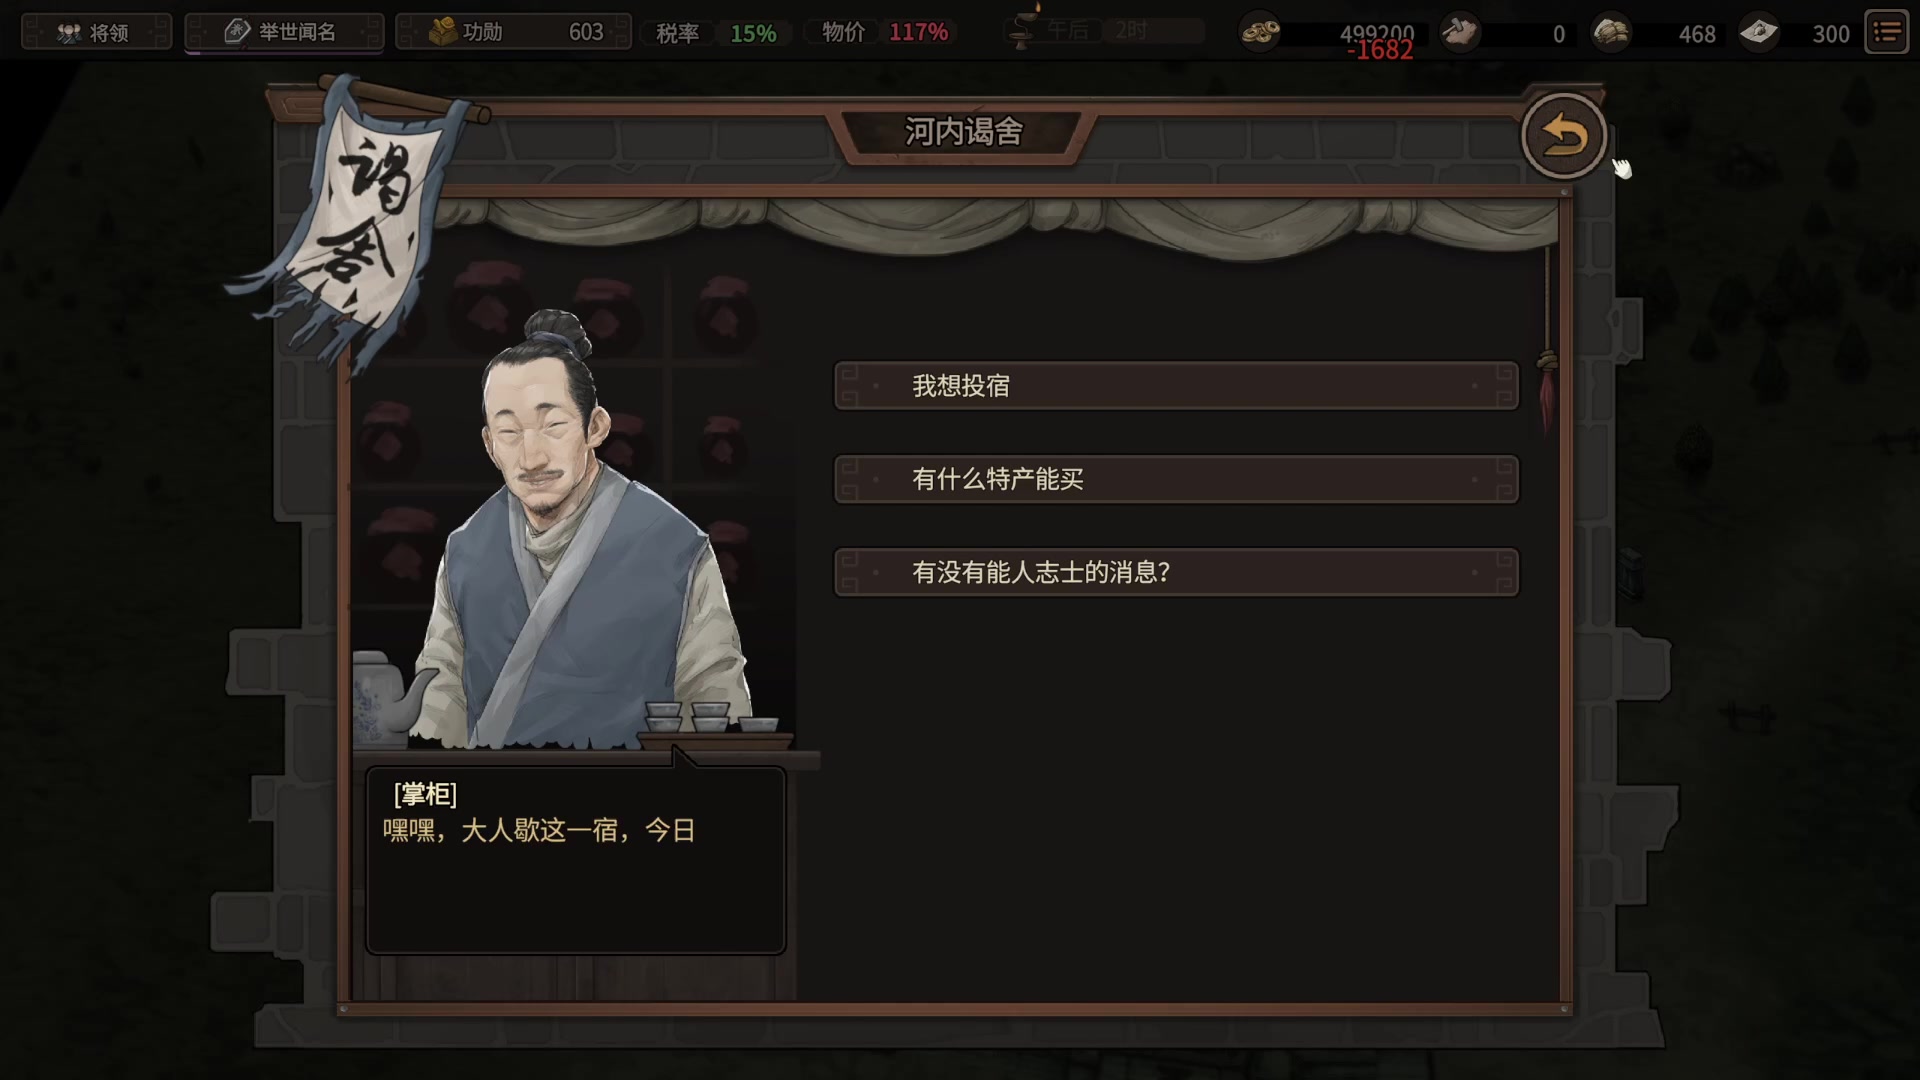Click the grain food supply icon
The image size is (1920, 1080).
click(1611, 33)
